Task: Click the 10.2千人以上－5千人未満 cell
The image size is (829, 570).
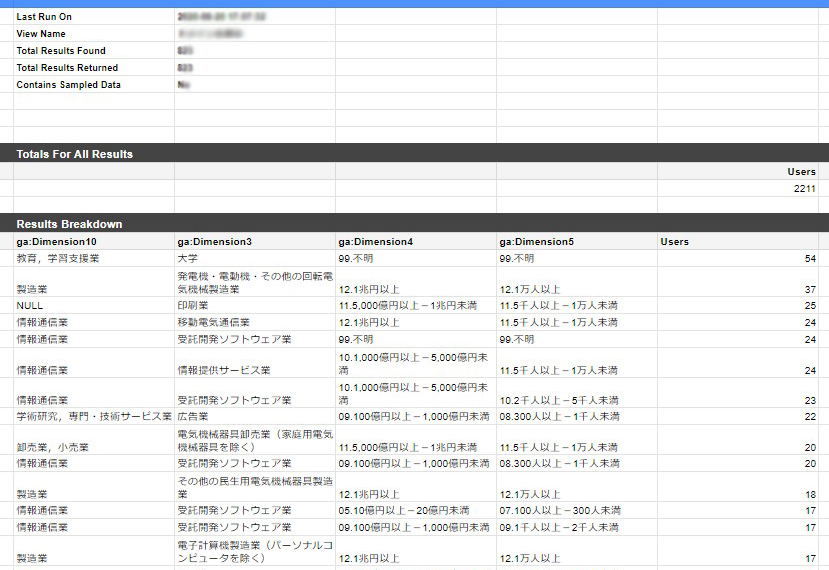Action: pos(577,393)
